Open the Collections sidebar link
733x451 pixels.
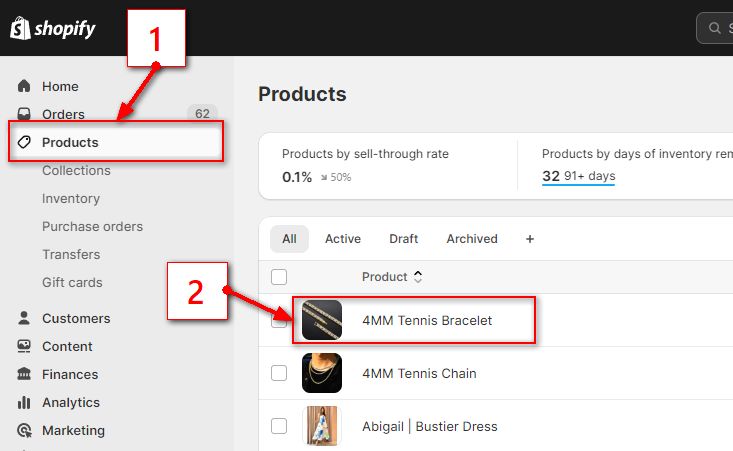[x=76, y=170]
